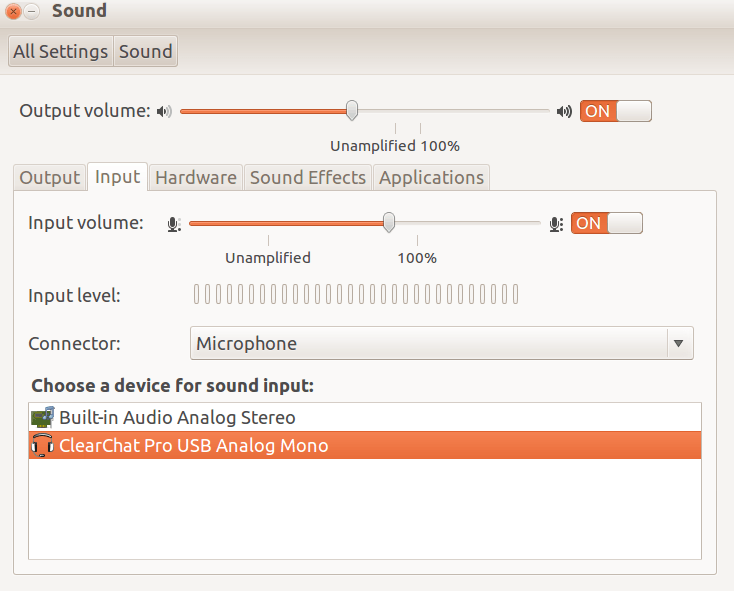
Task: Open the Microphone connector combo box
Action: tap(430, 344)
